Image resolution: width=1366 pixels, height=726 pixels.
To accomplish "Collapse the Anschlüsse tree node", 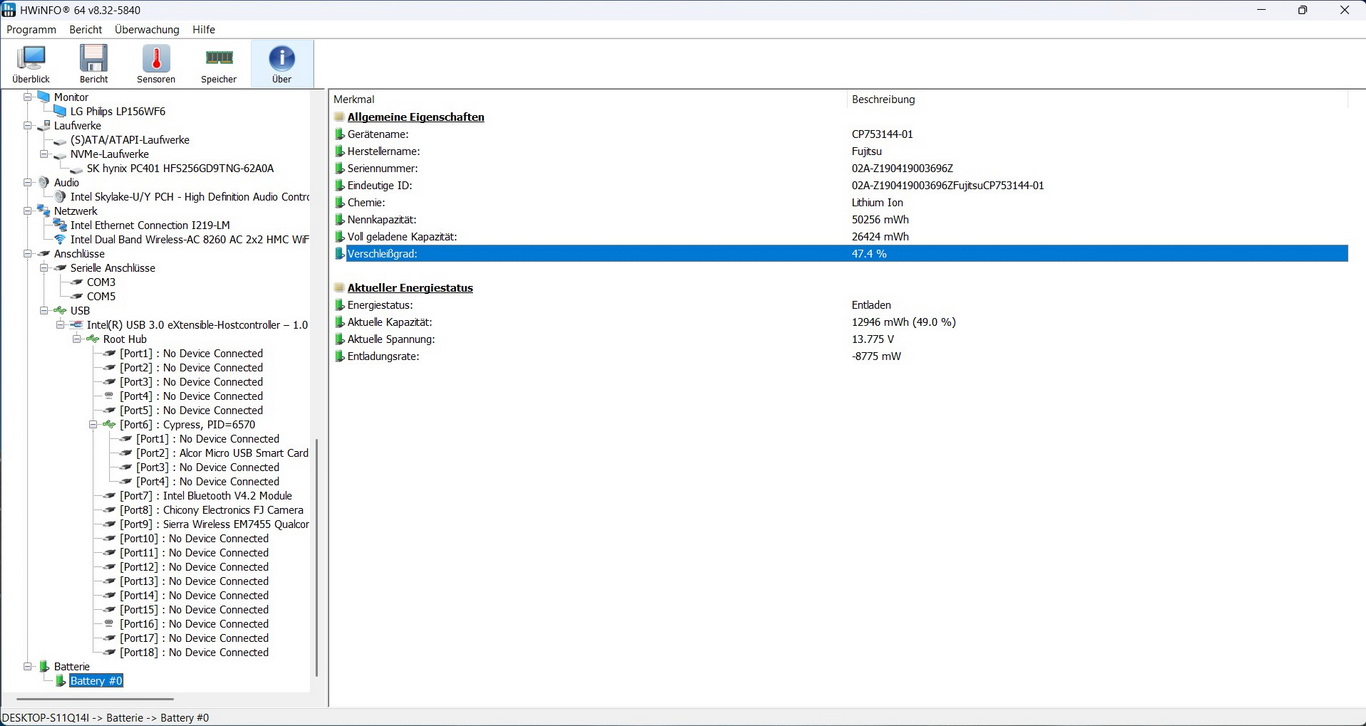I will point(28,254).
